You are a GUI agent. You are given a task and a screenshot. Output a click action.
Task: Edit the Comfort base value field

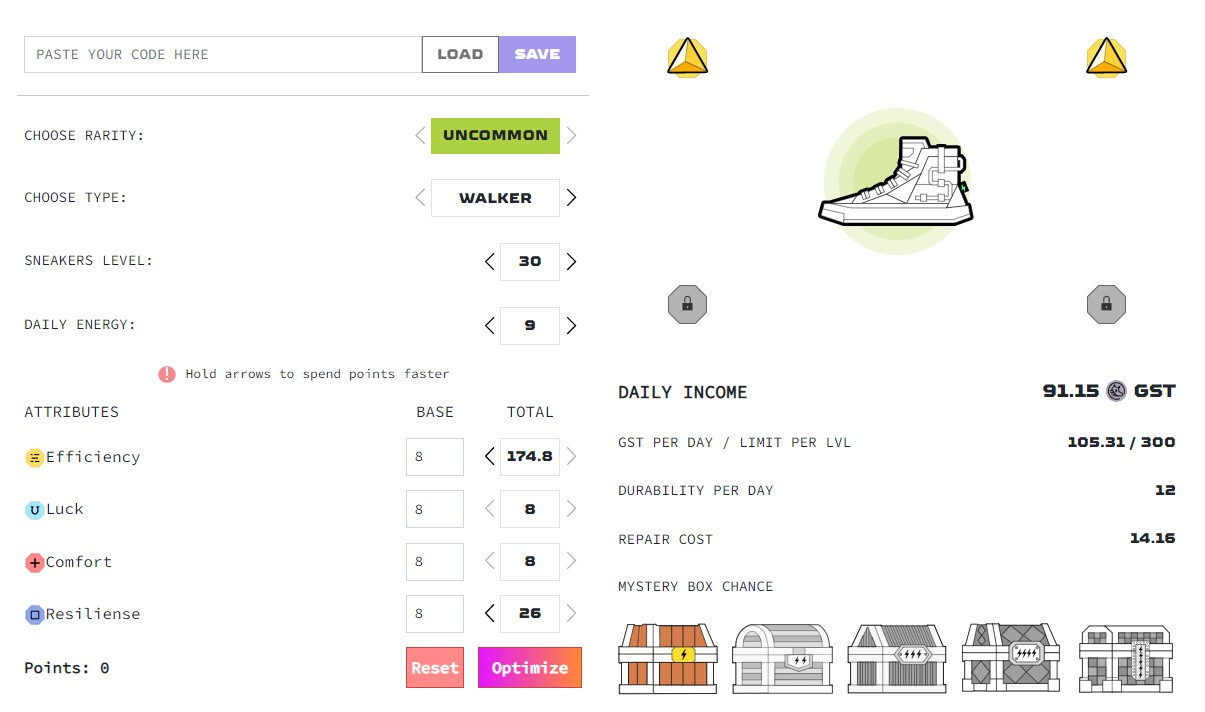(435, 562)
